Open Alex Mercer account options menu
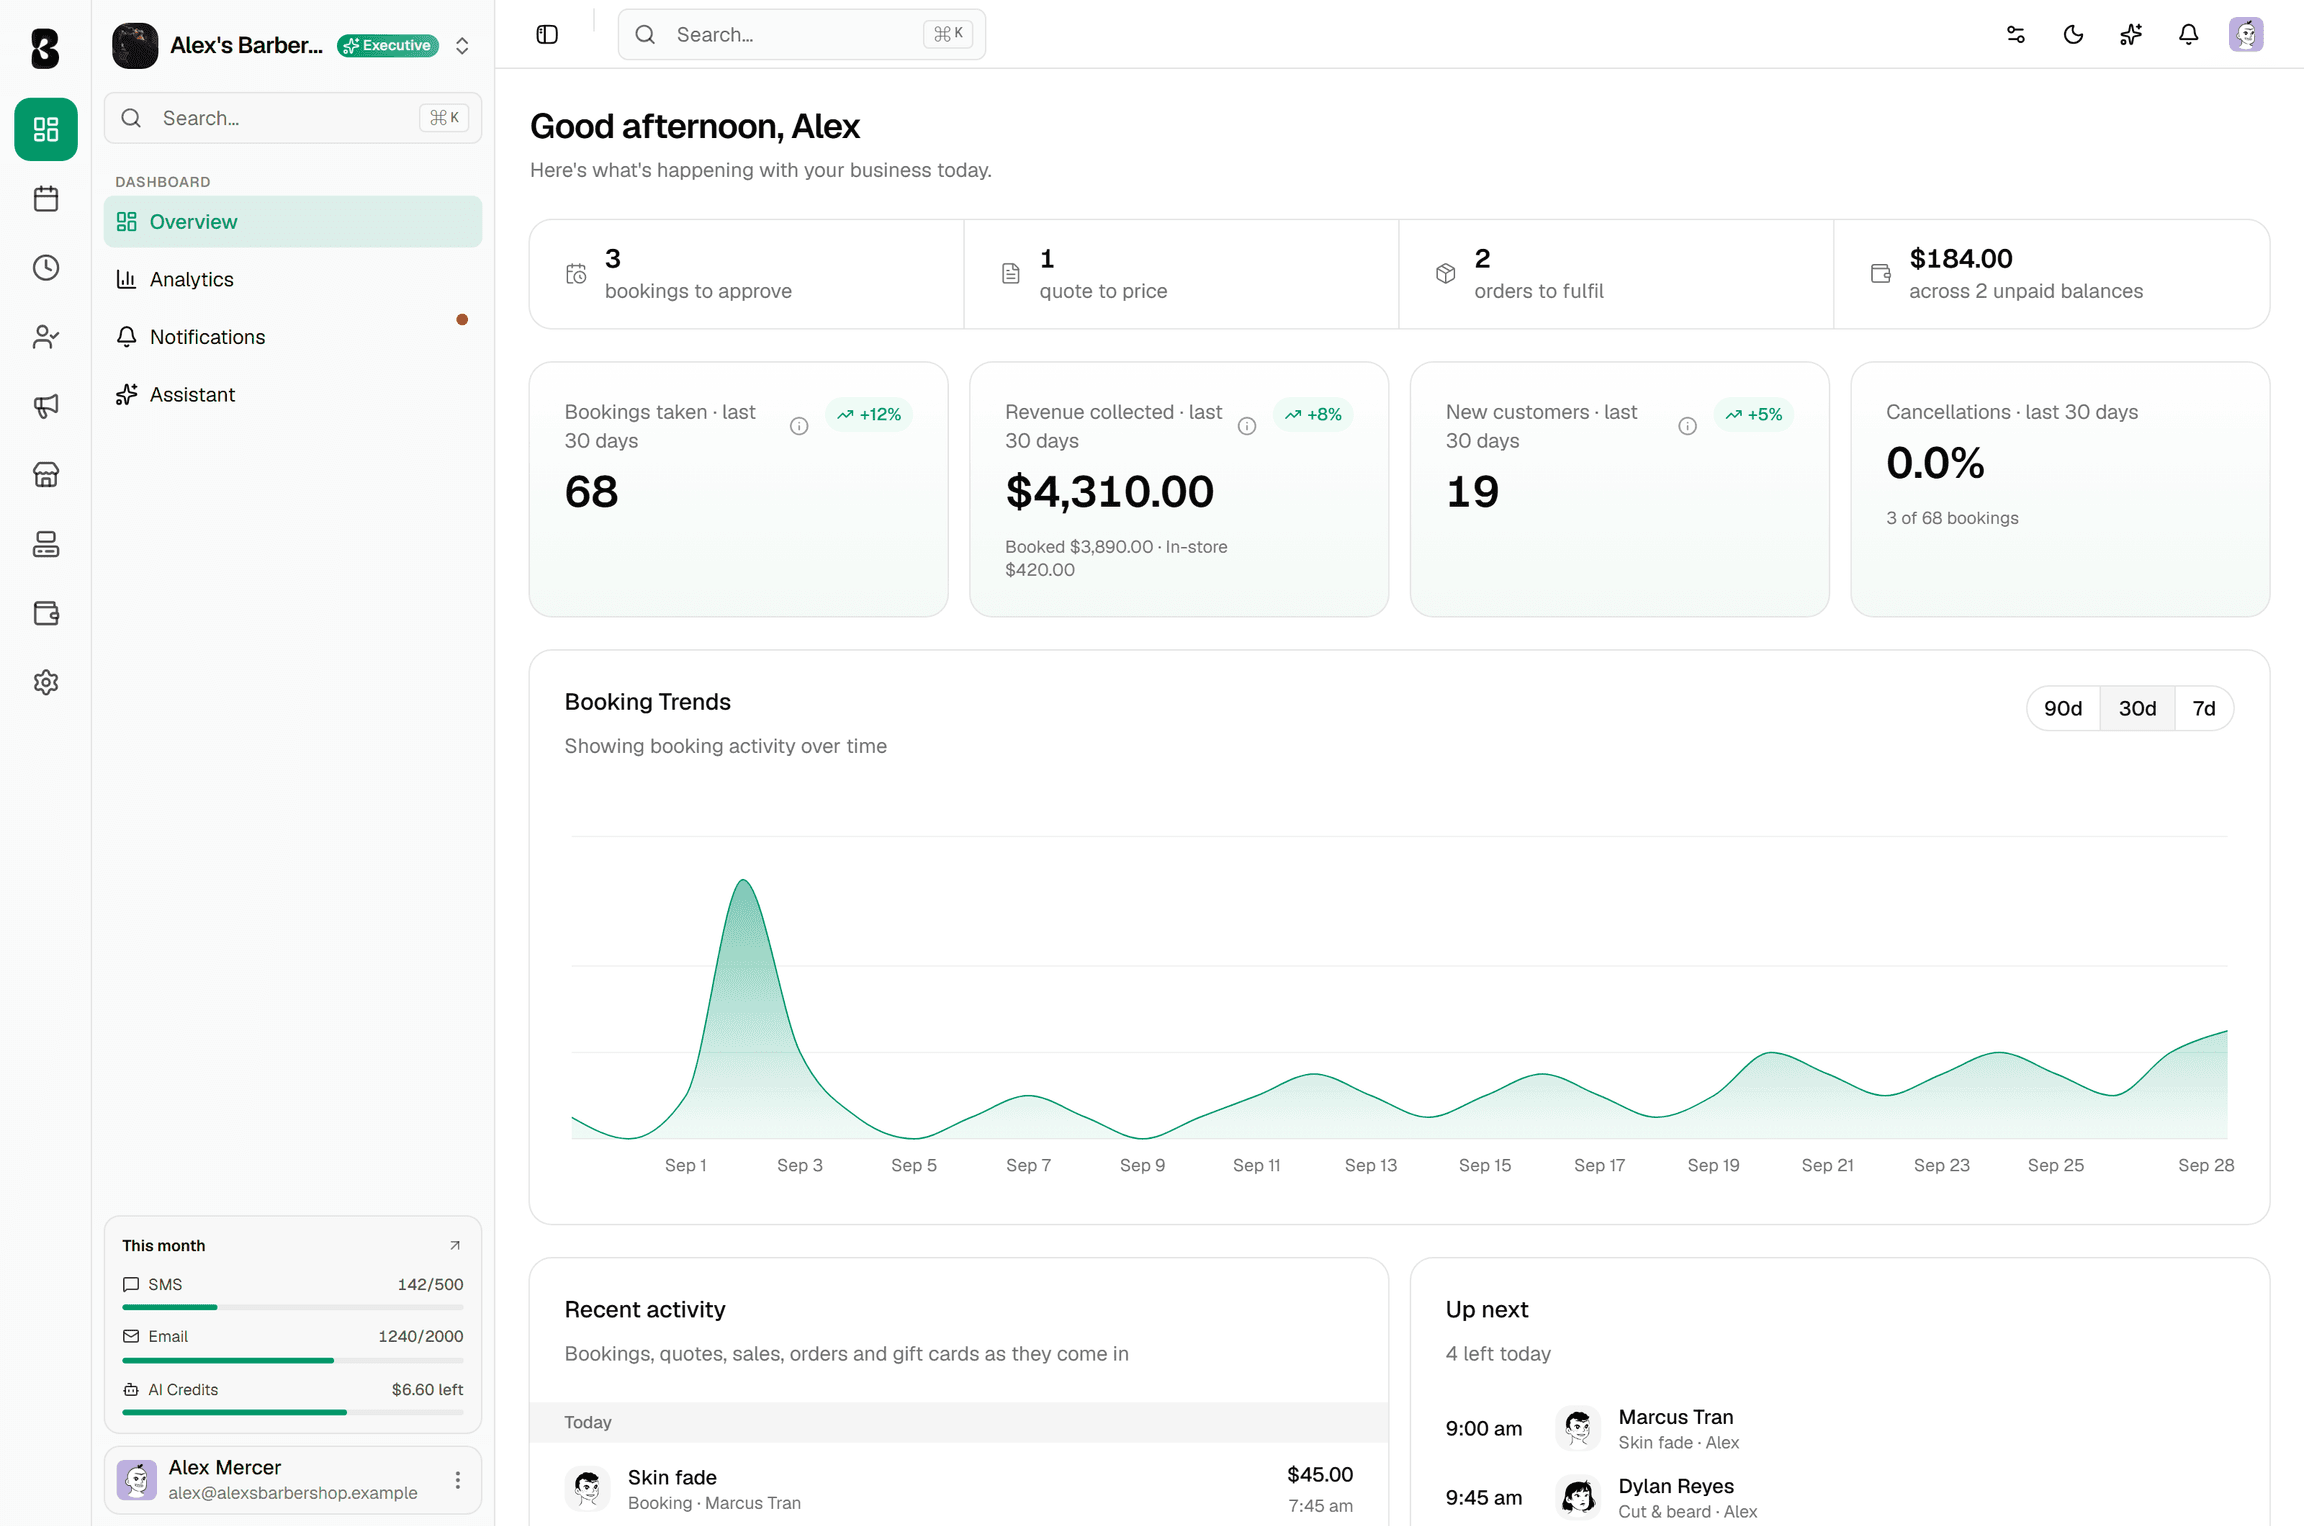This screenshot has height=1526, width=2304. pos(458,1480)
